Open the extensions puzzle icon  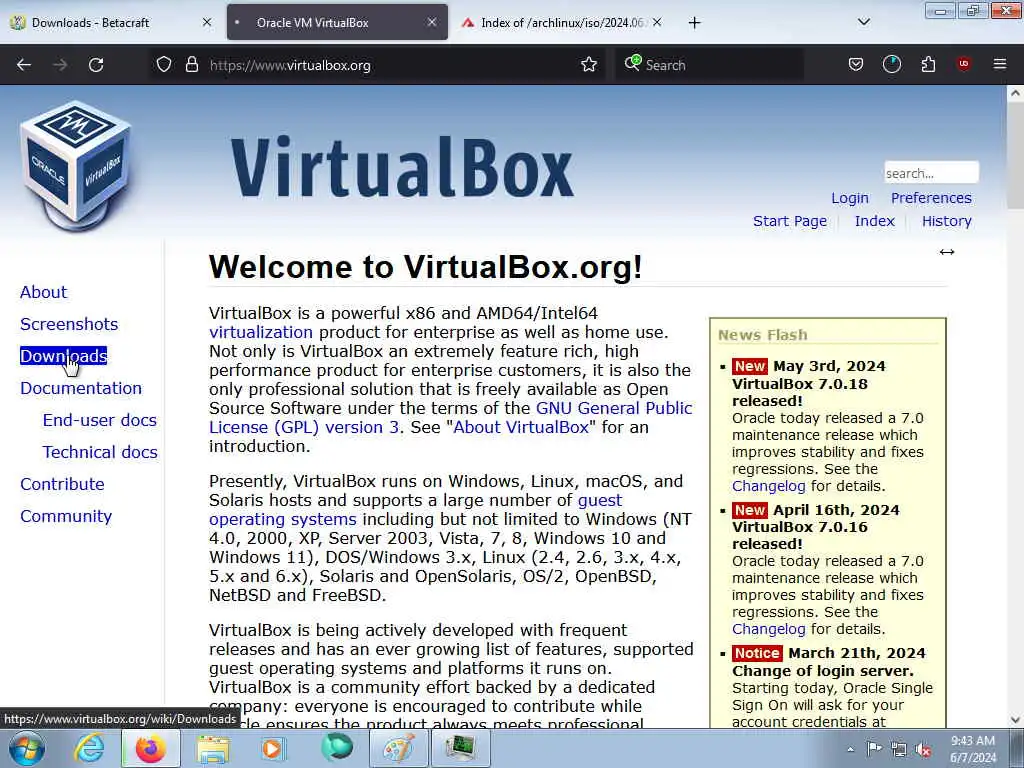pos(928,65)
